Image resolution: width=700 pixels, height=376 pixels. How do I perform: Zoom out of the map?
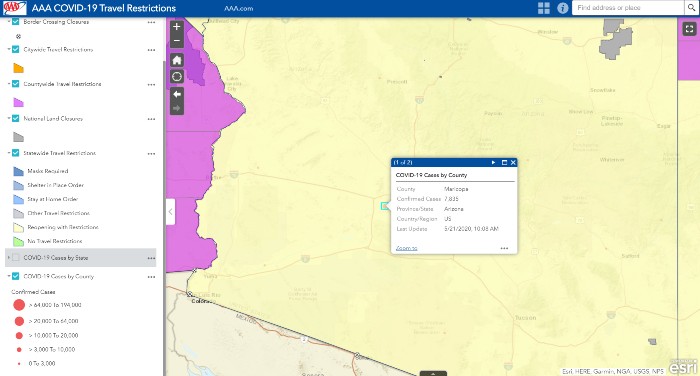point(177,41)
